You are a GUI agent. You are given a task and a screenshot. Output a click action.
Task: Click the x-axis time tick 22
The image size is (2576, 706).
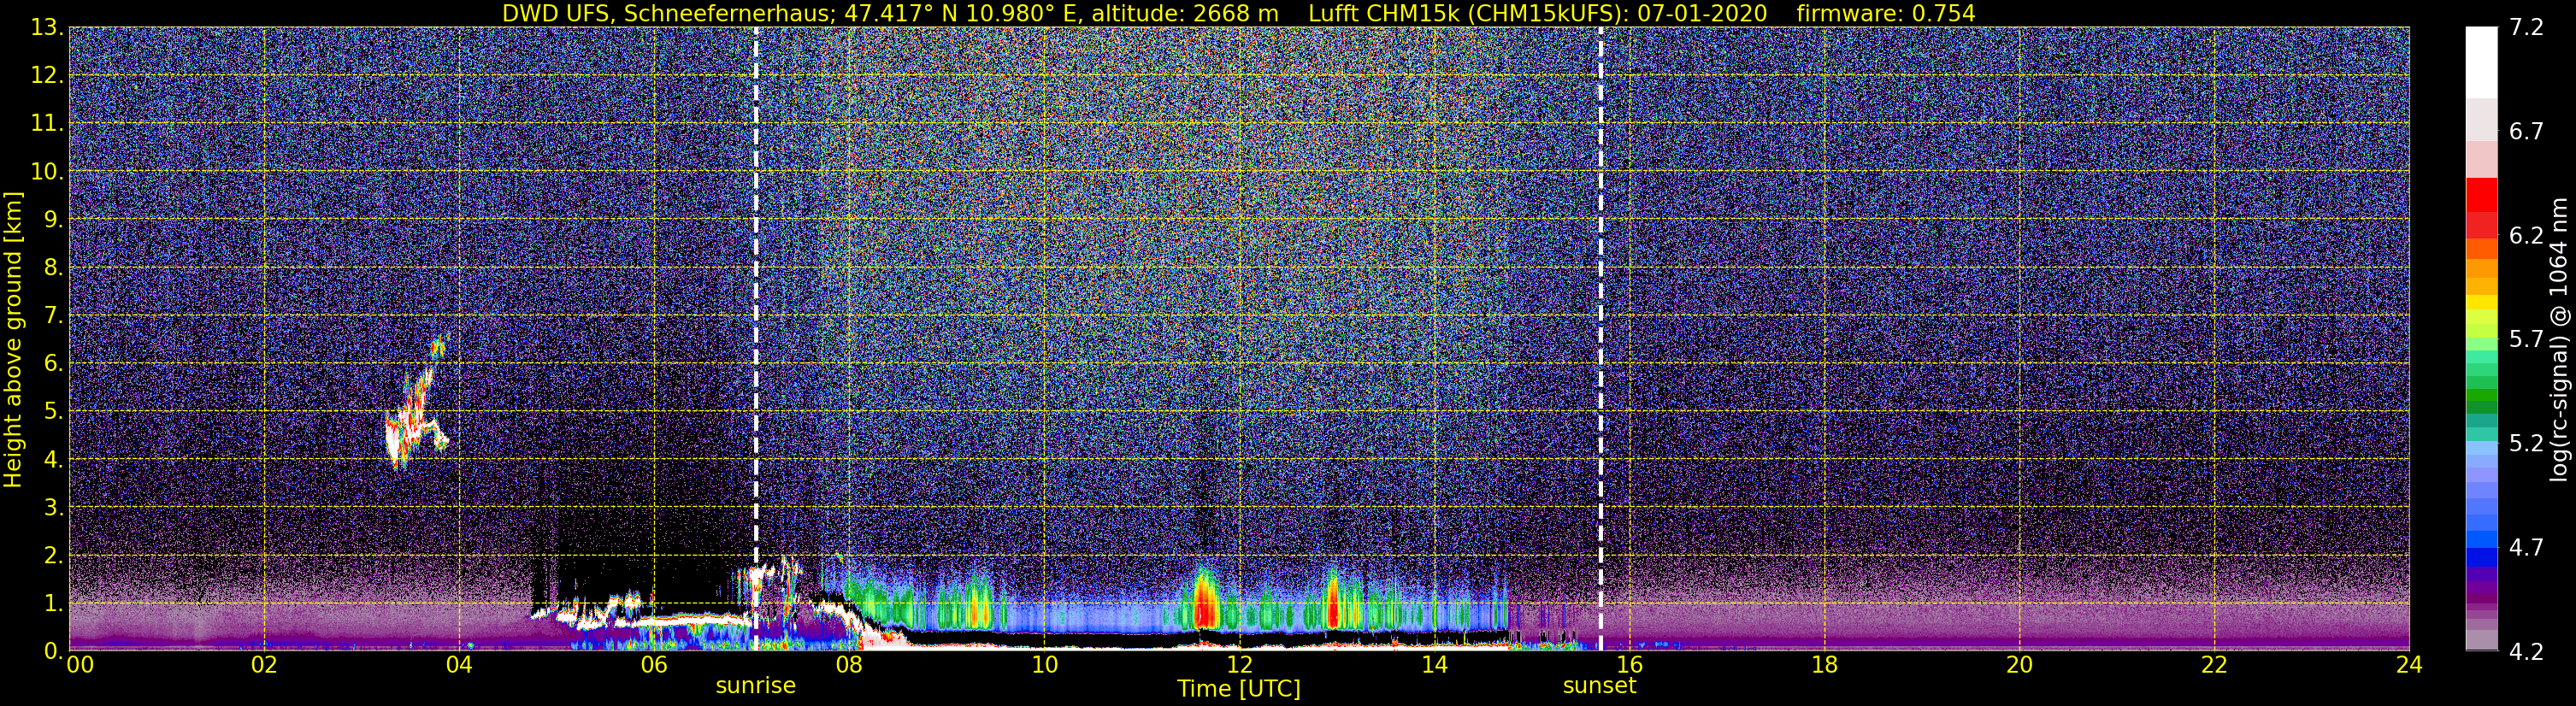coord(2214,665)
